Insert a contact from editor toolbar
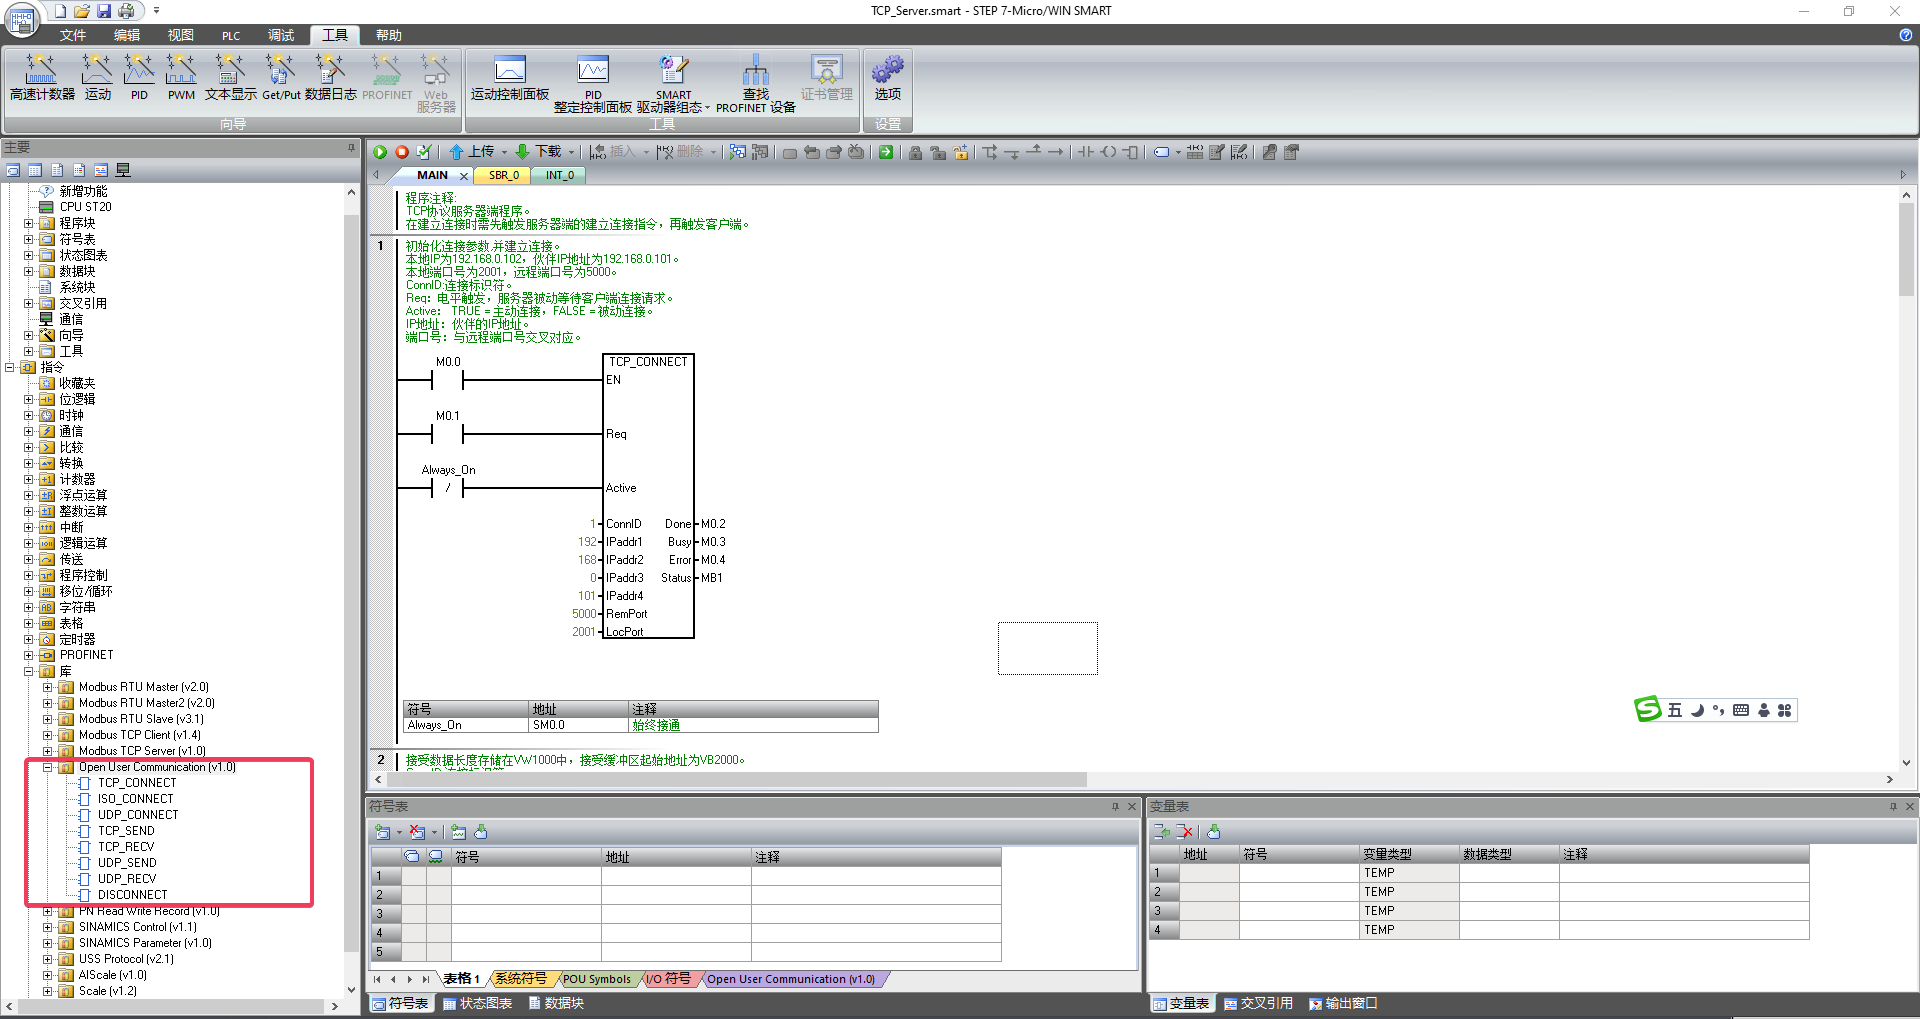 (x=1085, y=152)
